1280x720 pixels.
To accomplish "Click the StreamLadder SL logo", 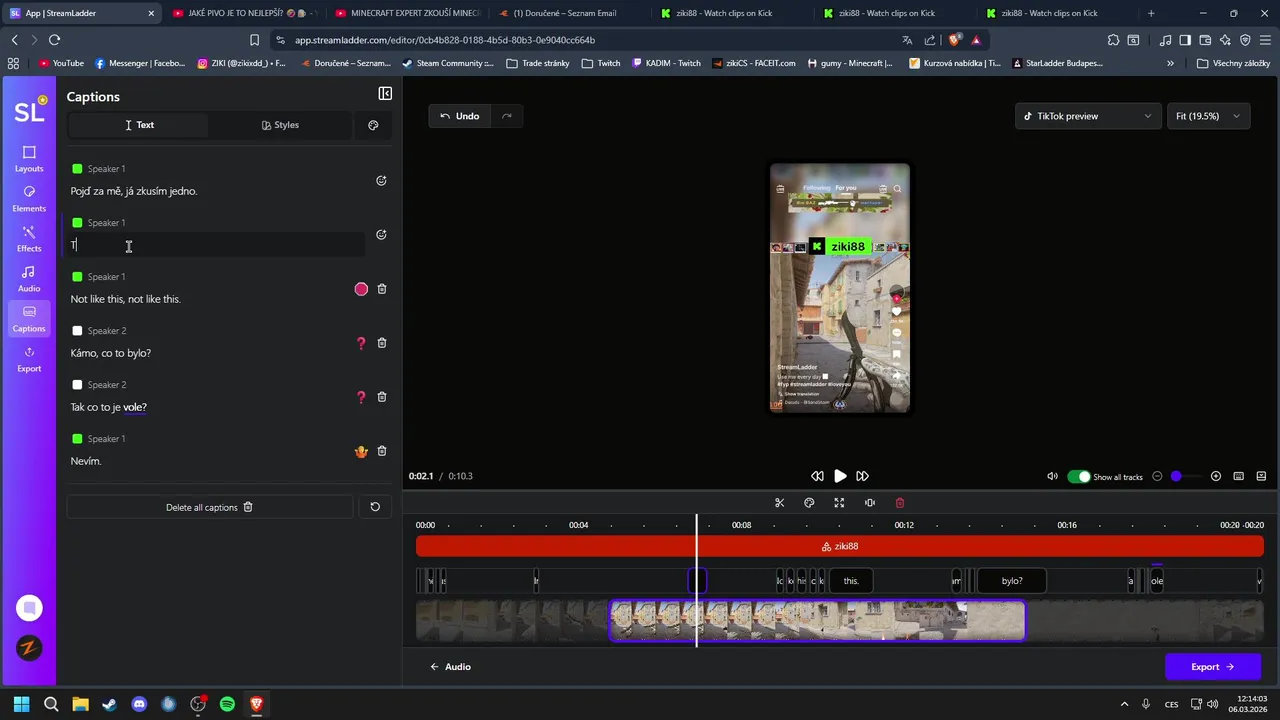I will pyautogui.click(x=29, y=110).
